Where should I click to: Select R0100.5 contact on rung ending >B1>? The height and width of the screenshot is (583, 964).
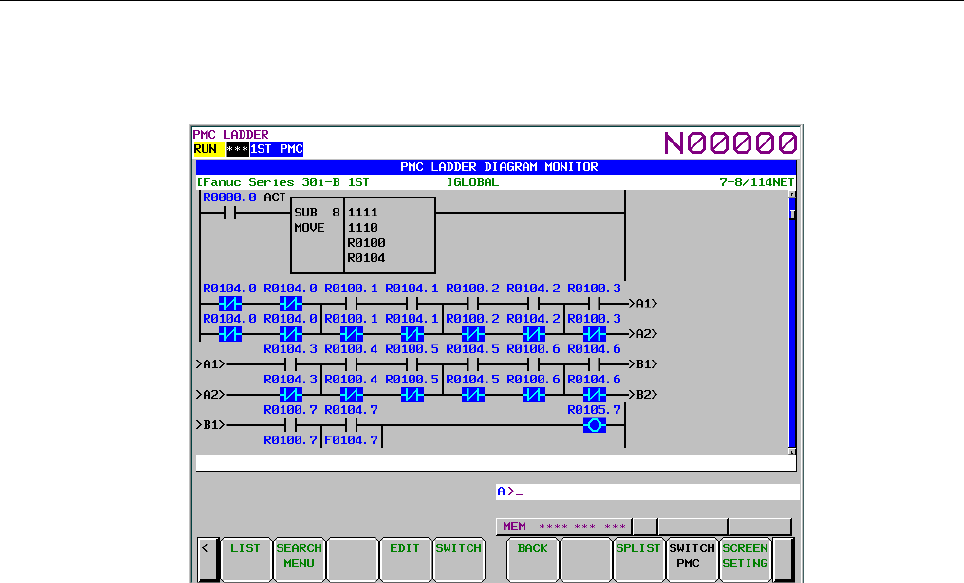click(412, 364)
